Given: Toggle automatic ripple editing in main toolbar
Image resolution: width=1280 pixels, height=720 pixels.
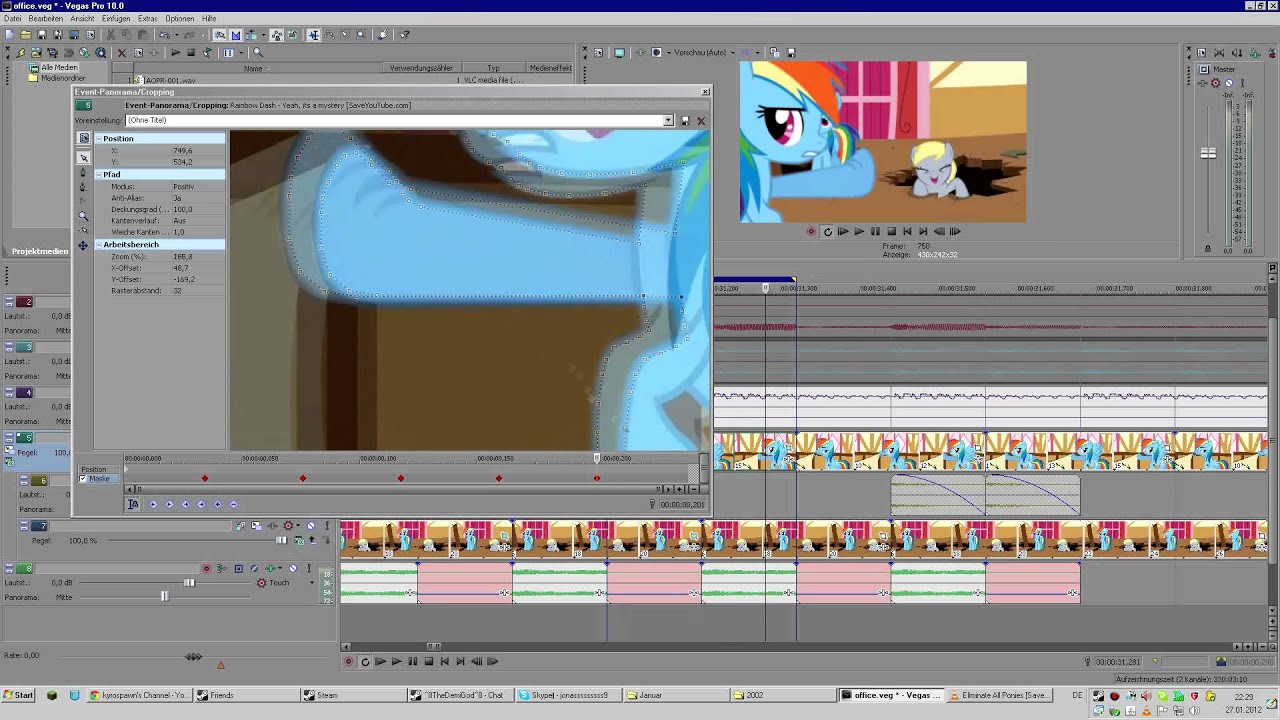Looking at the screenshot, I should point(251,34).
